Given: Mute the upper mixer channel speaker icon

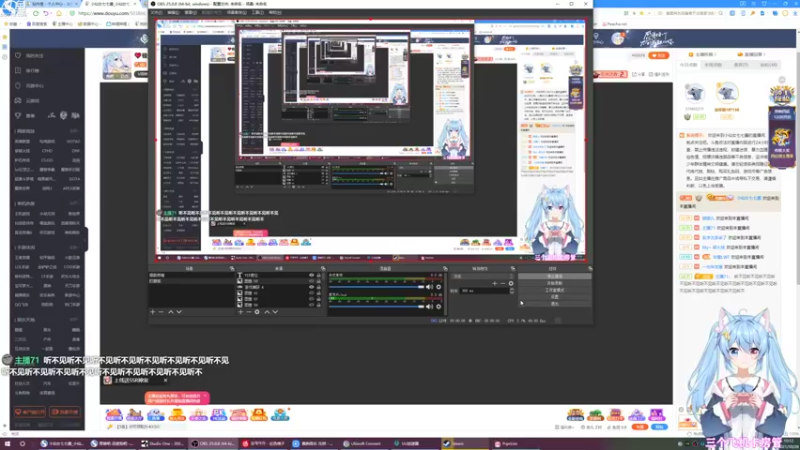Looking at the screenshot, I should pos(430,287).
